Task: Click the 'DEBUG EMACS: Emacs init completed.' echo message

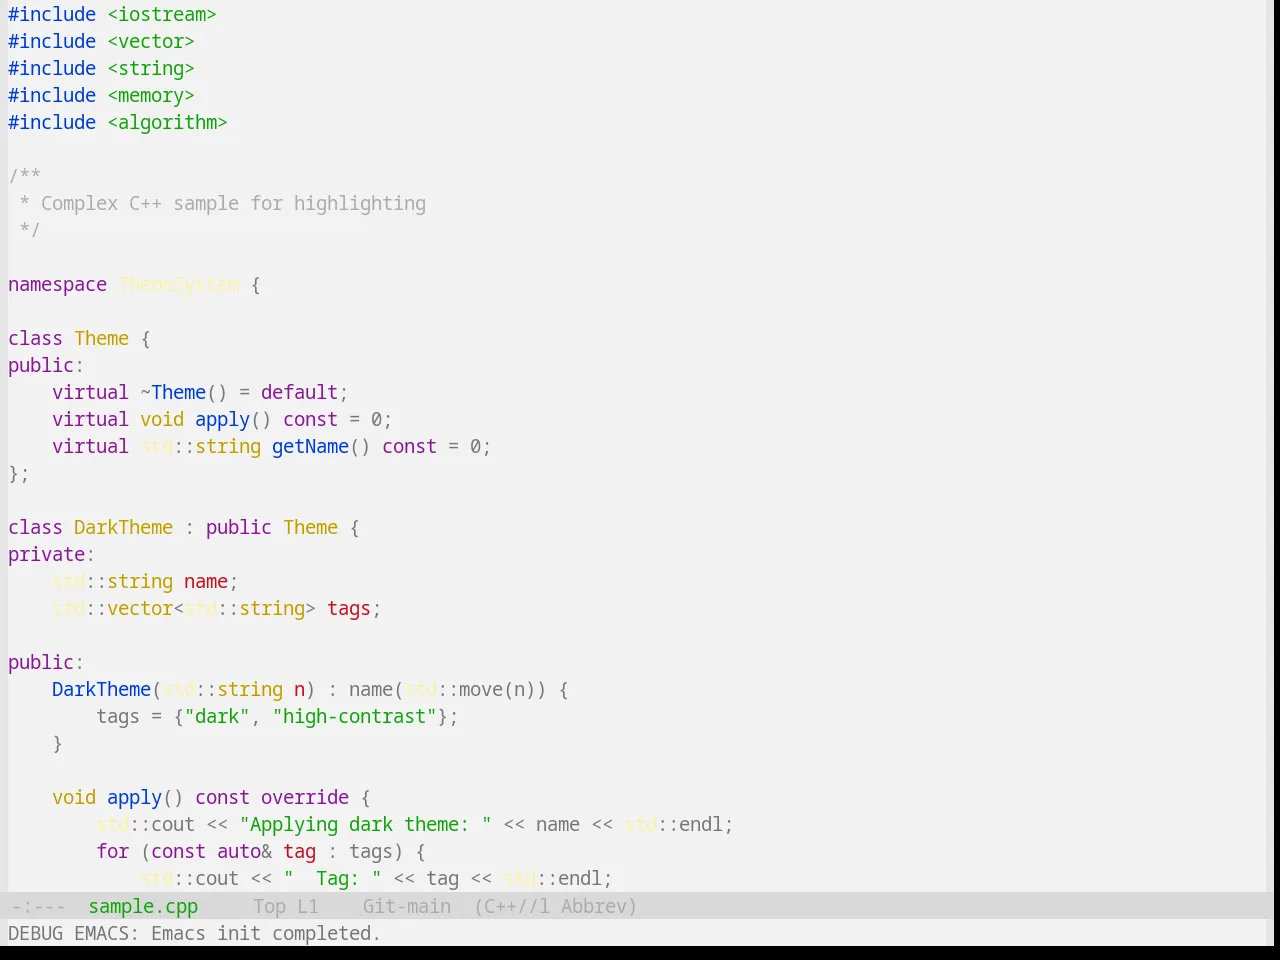Action: pyautogui.click(x=194, y=933)
